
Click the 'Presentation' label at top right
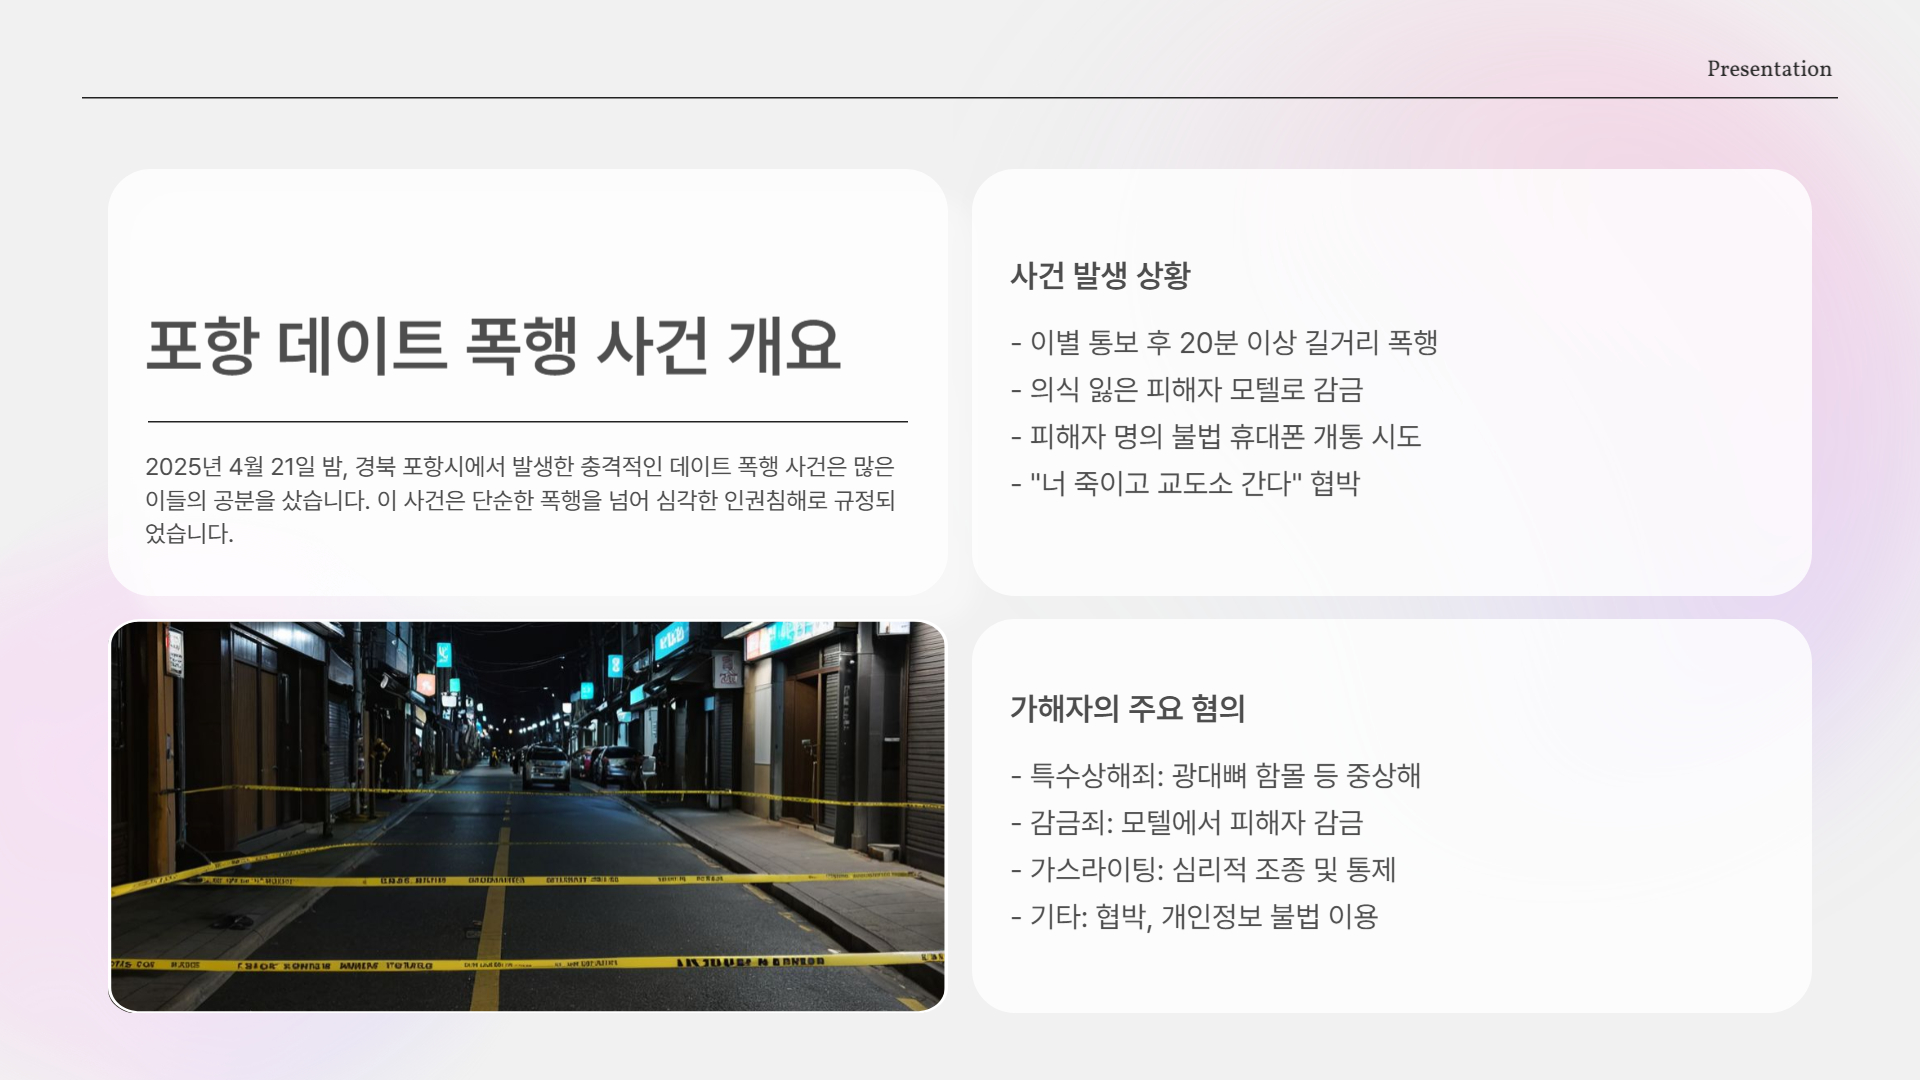pyautogui.click(x=1768, y=68)
